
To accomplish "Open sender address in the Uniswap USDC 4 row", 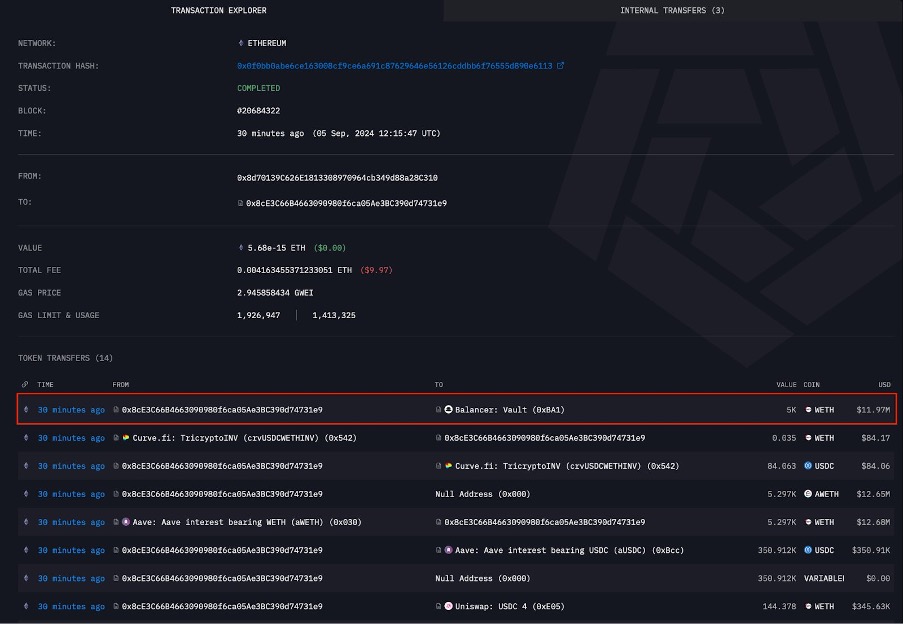I will point(222,607).
